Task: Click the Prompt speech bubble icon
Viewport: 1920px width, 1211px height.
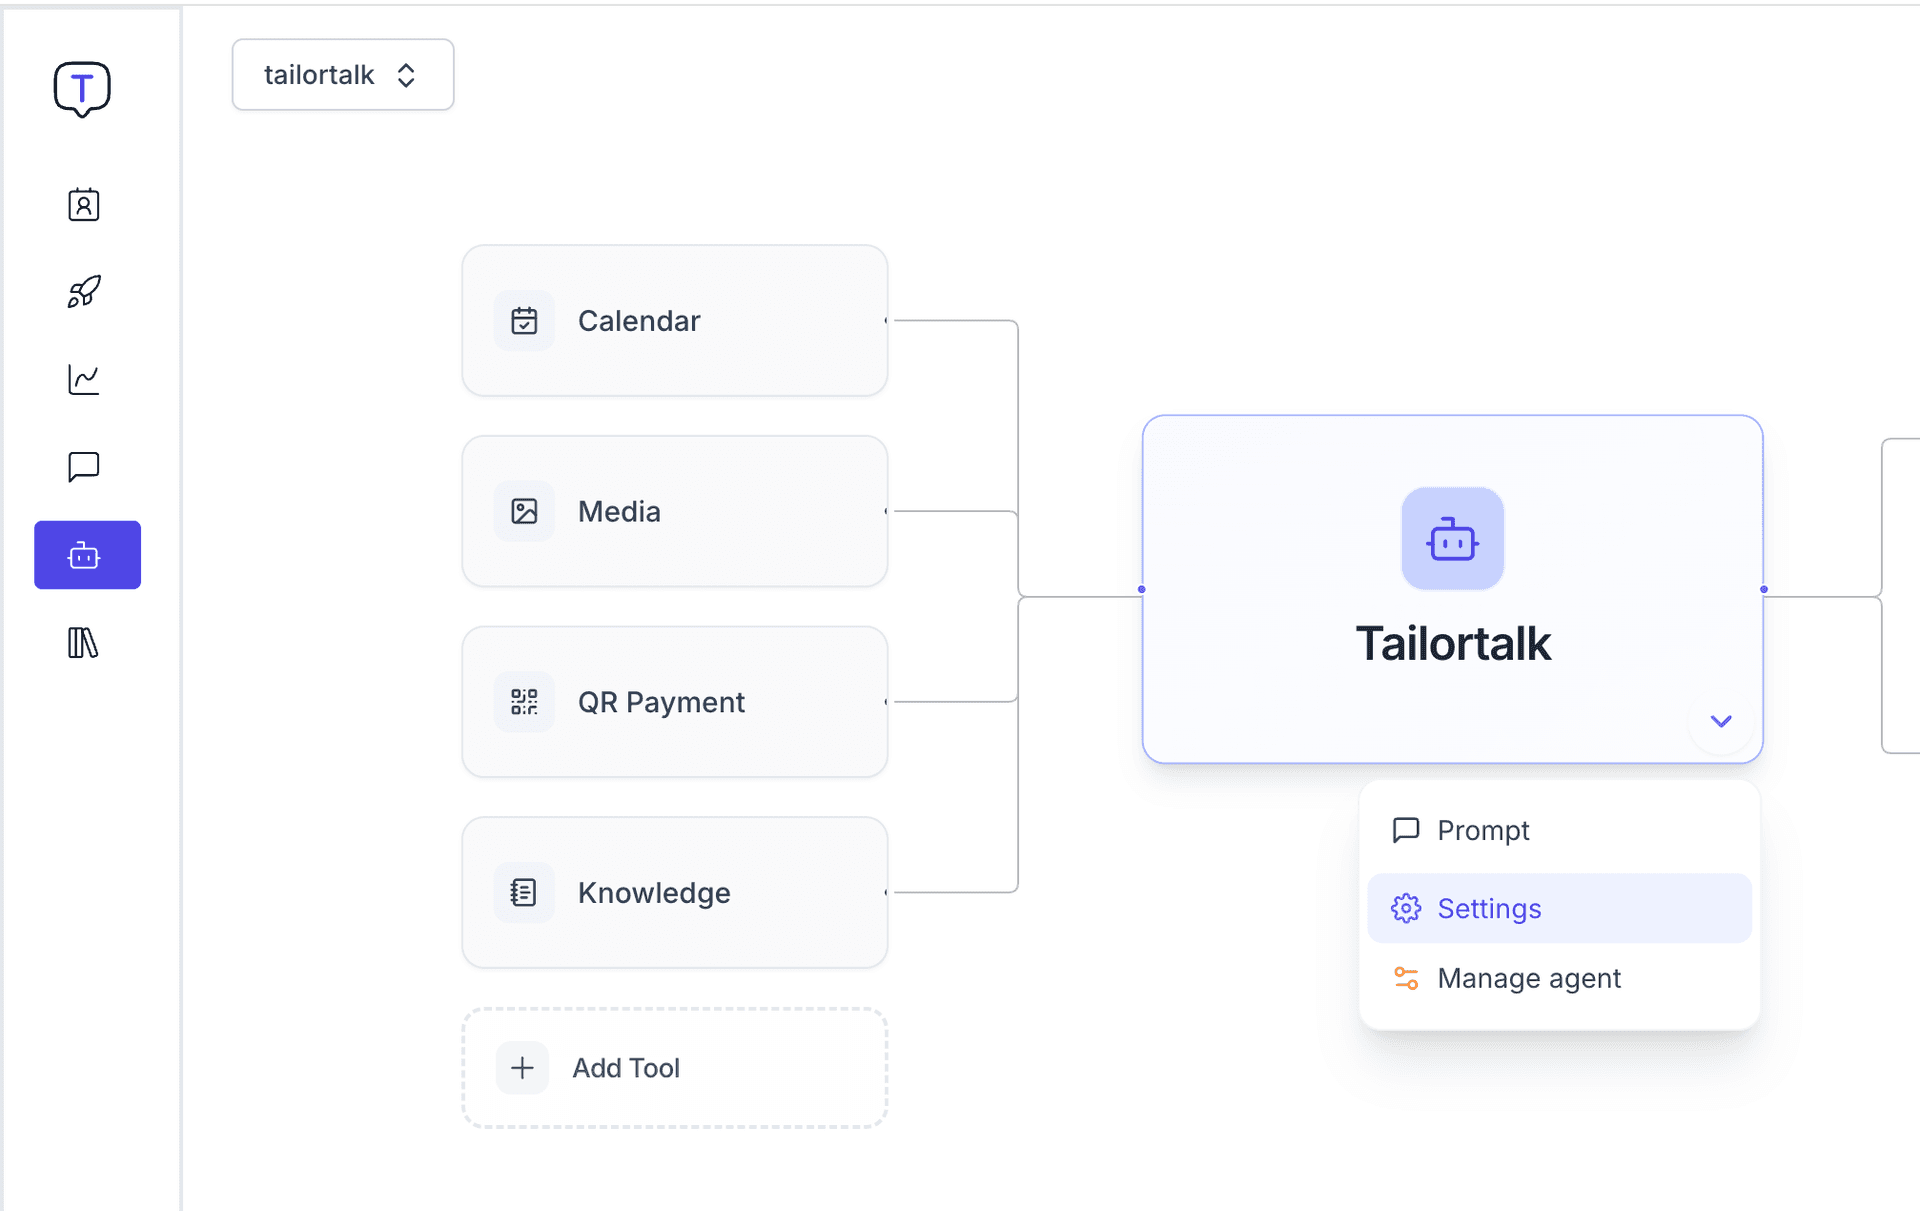Action: click(x=1406, y=830)
